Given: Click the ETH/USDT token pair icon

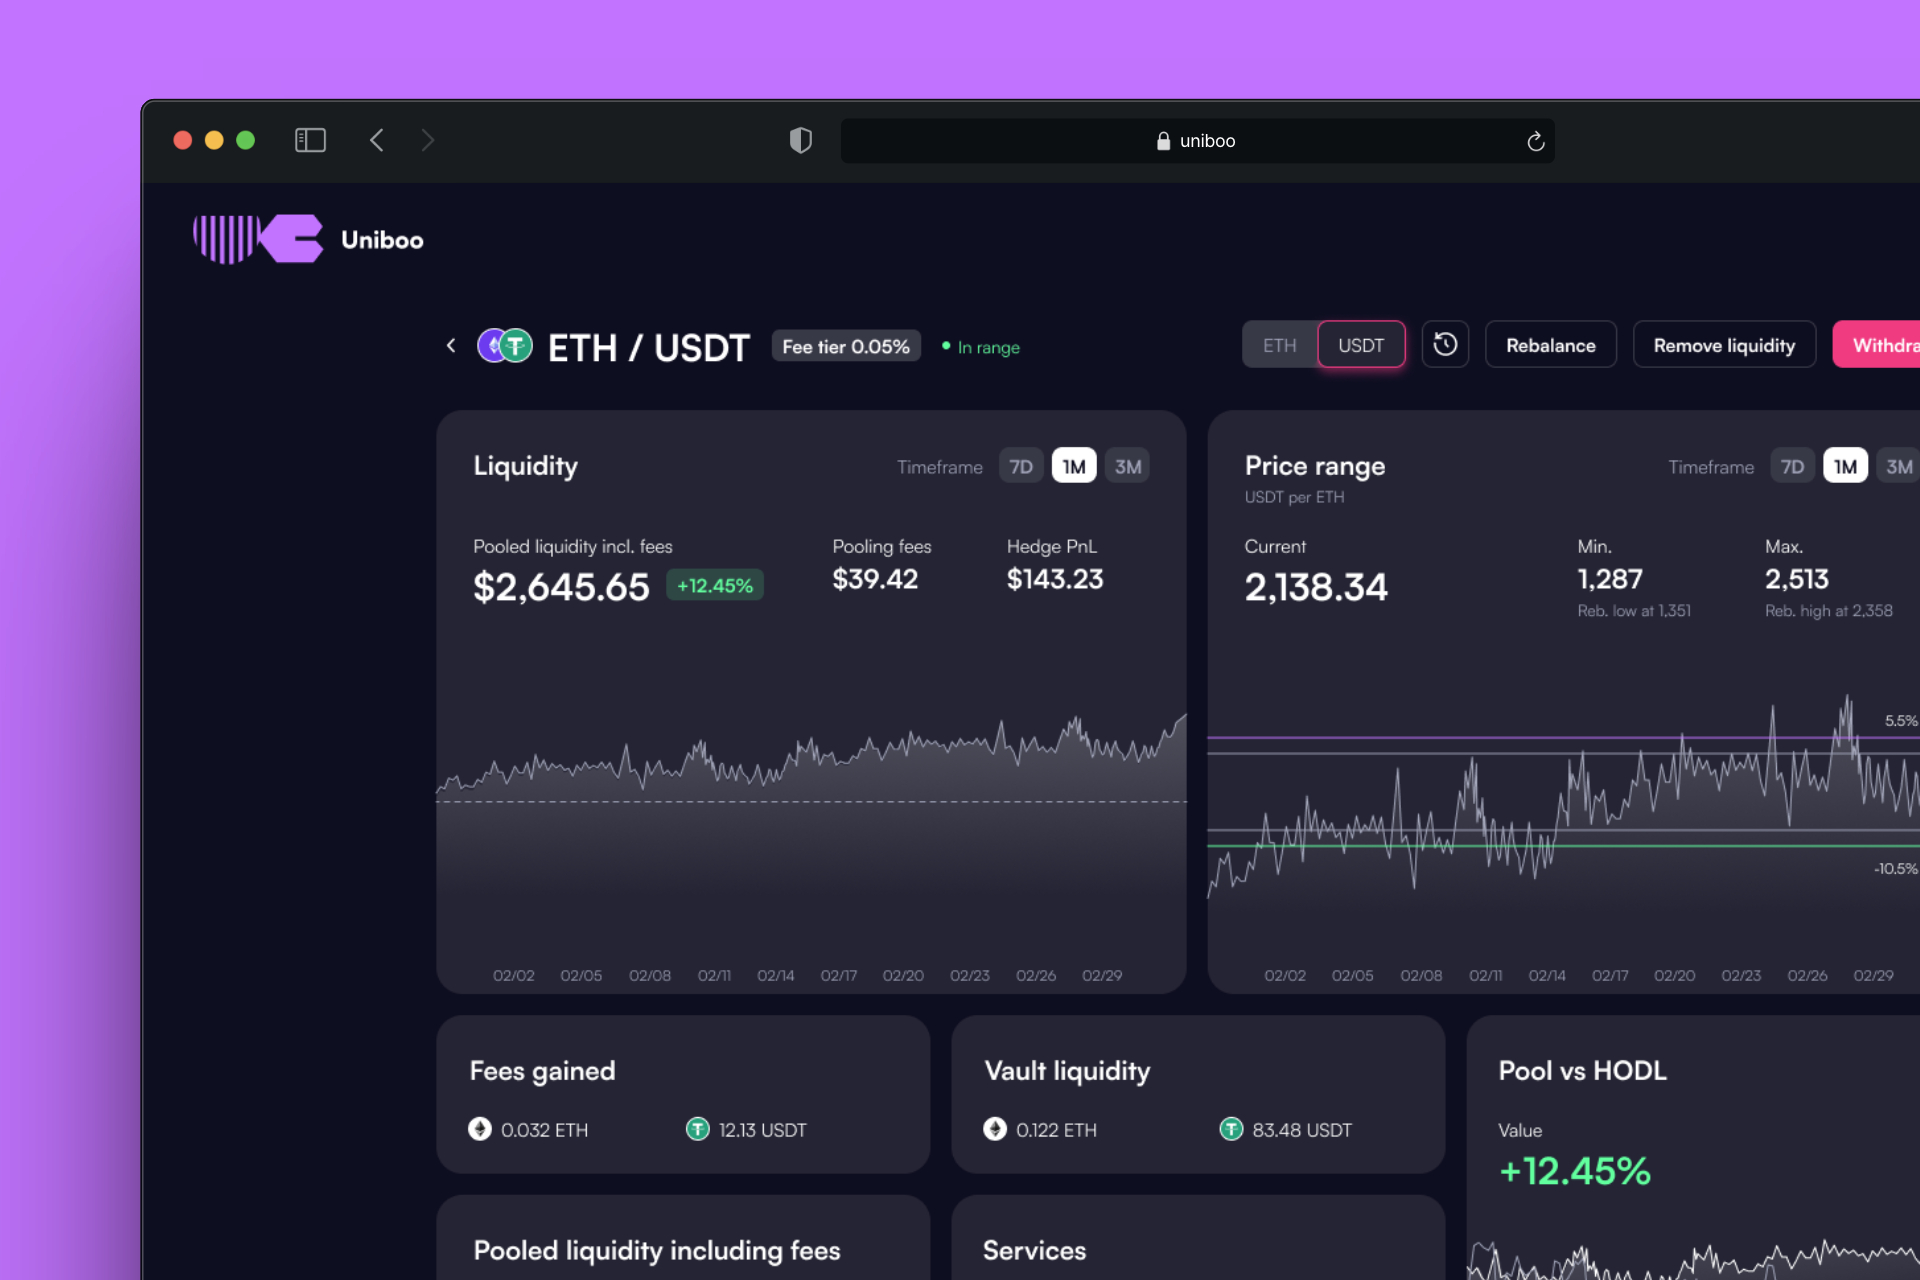Looking at the screenshot, I should click(x=505, y=346).
